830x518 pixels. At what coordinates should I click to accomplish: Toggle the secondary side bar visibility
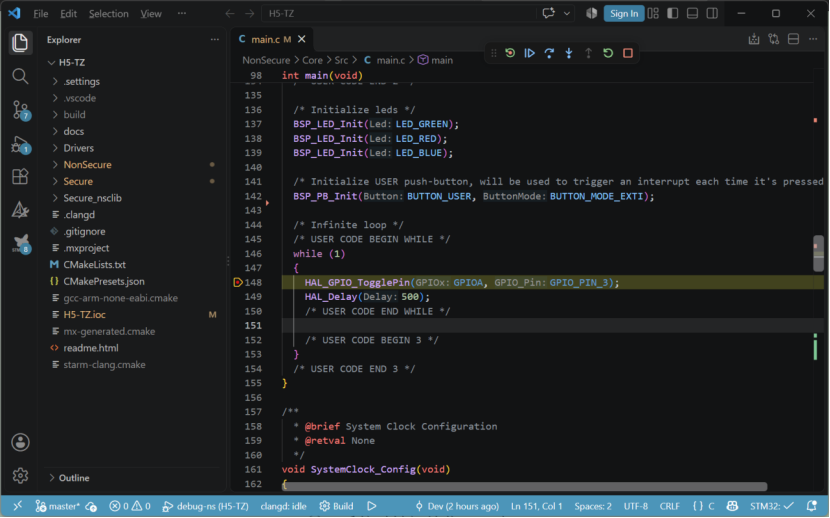712,13
